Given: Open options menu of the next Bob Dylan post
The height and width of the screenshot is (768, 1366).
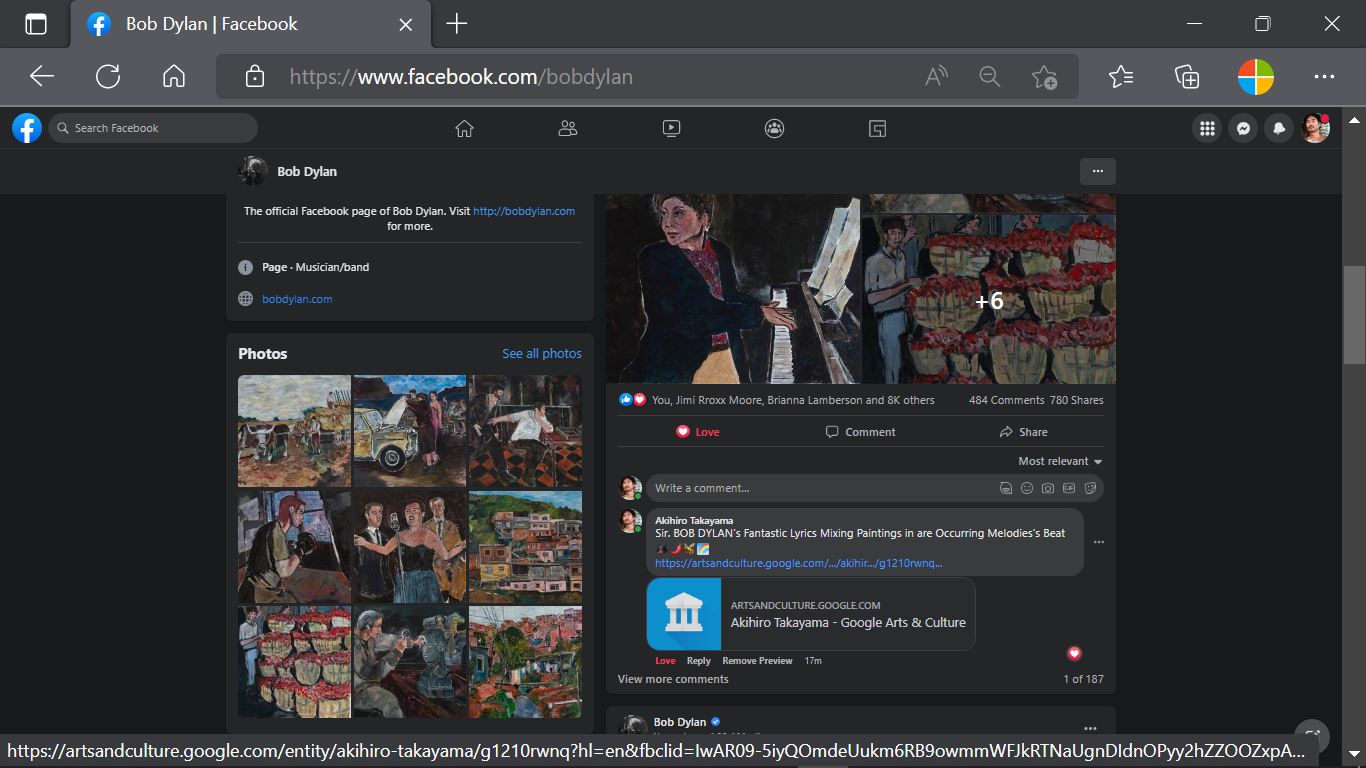Looking at the screenshot, I should point(1090,728).
